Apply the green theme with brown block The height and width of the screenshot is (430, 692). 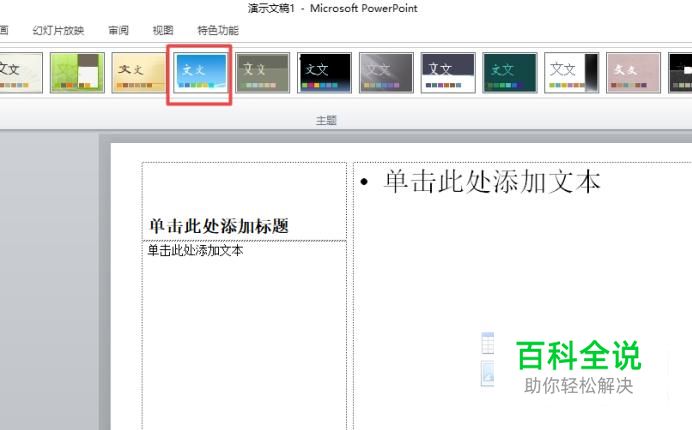77,73
